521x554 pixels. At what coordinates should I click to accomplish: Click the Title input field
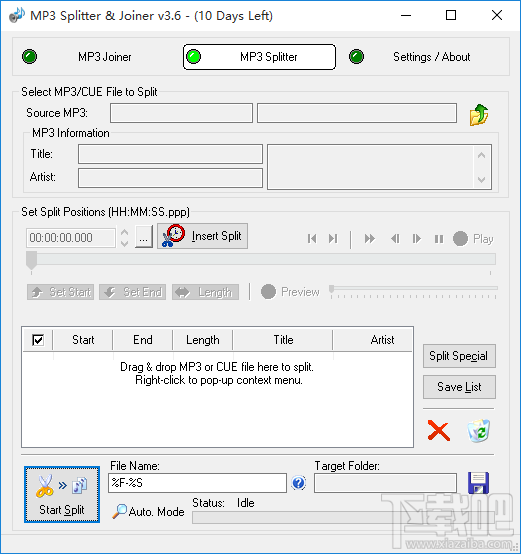[x=170, y=154]
